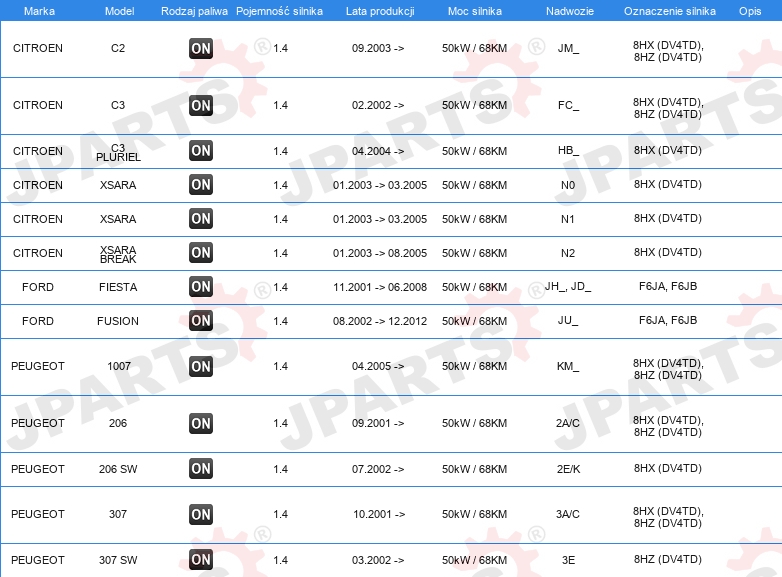Screen dimensions: 782x577
Task: Click the ON fuel icon in the Ford Fiesta row
Action: [x=201, y=286]
